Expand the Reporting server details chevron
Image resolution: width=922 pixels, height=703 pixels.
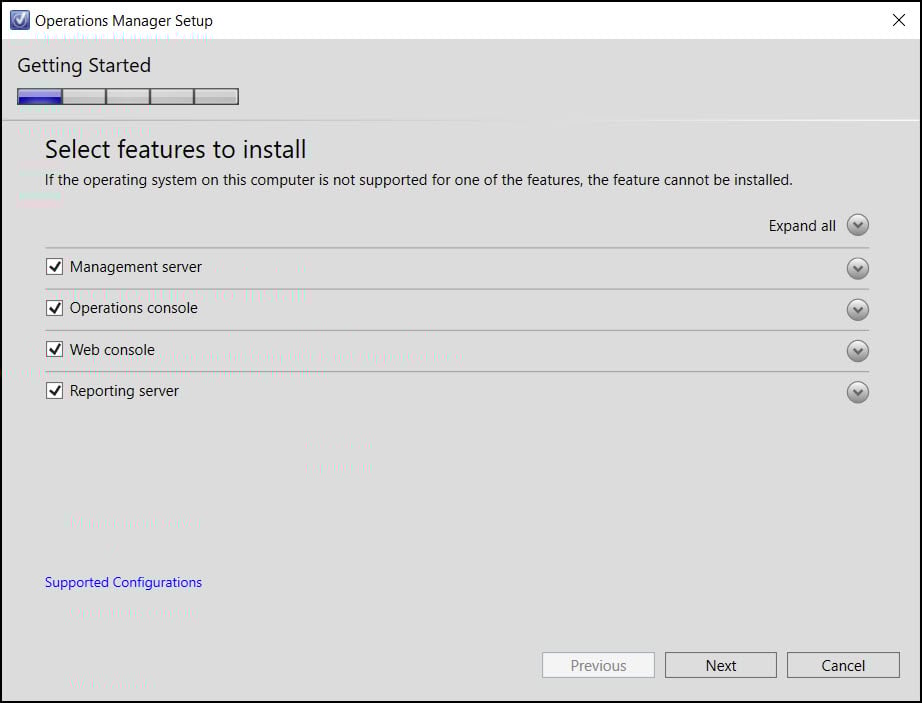tap(857, 392)
